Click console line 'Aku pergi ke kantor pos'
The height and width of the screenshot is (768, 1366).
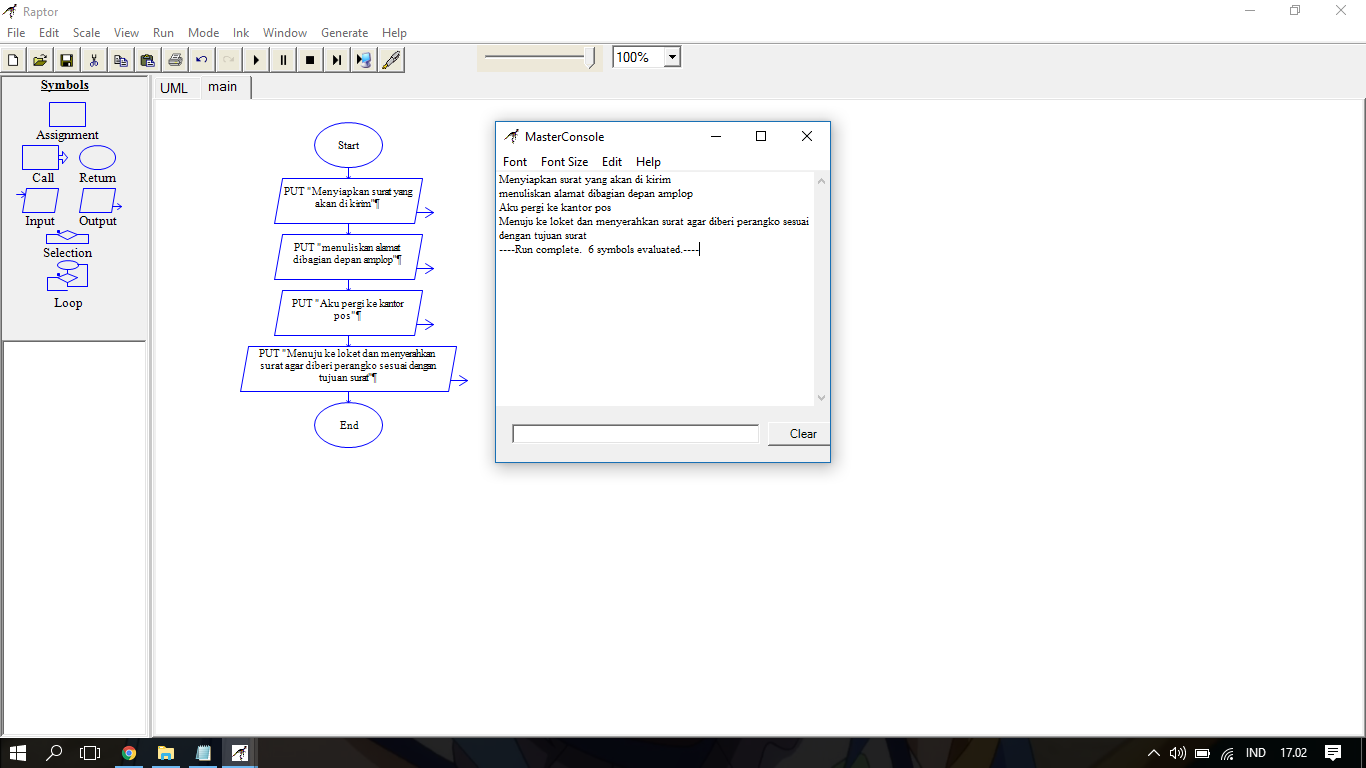pyautogui.click(x=555, y=208)
